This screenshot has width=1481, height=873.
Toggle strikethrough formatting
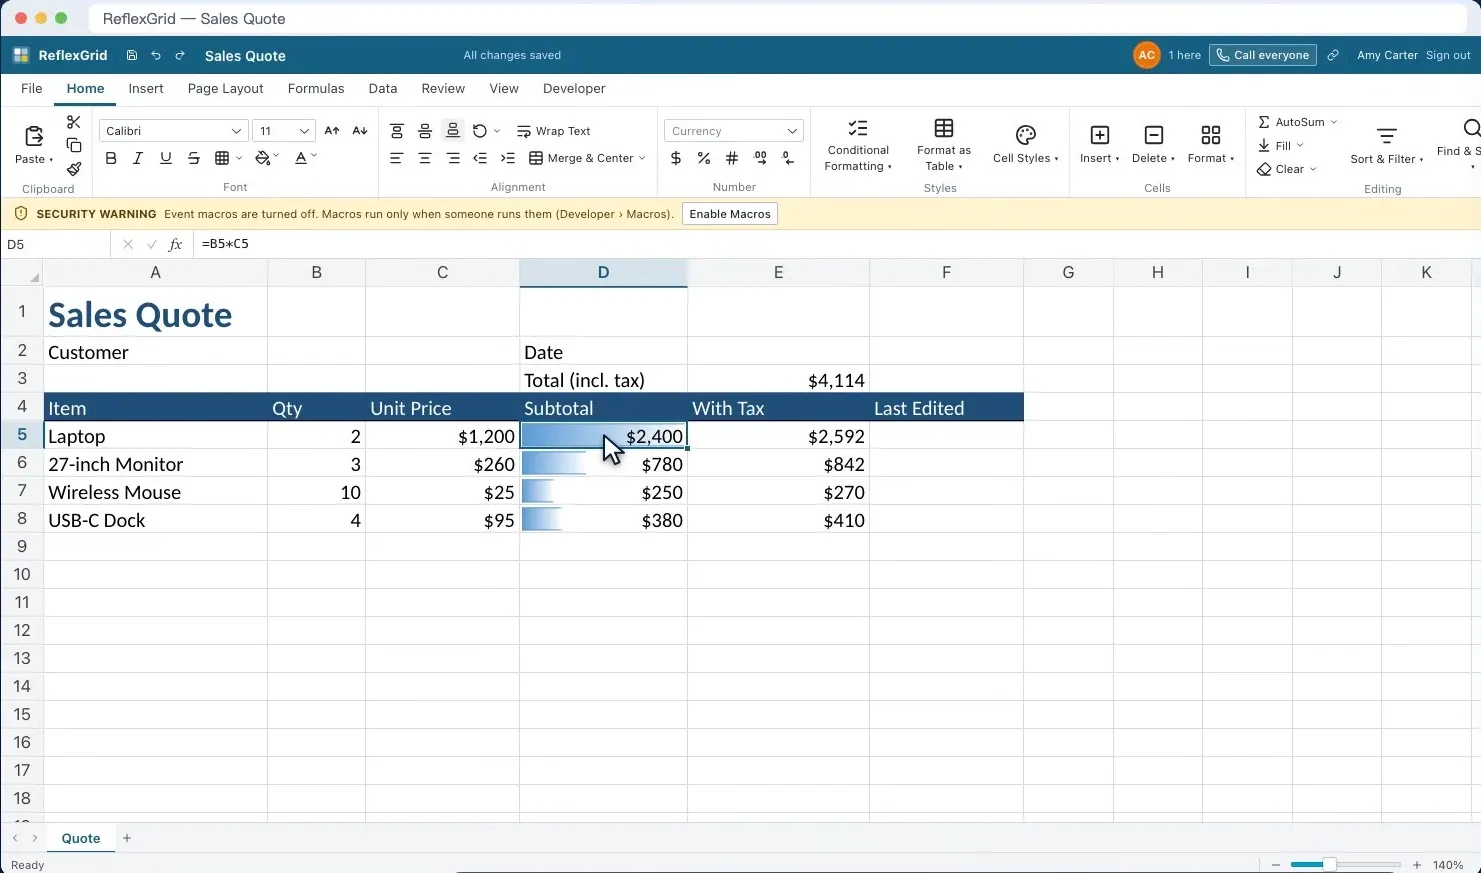(x=194, y=158)
